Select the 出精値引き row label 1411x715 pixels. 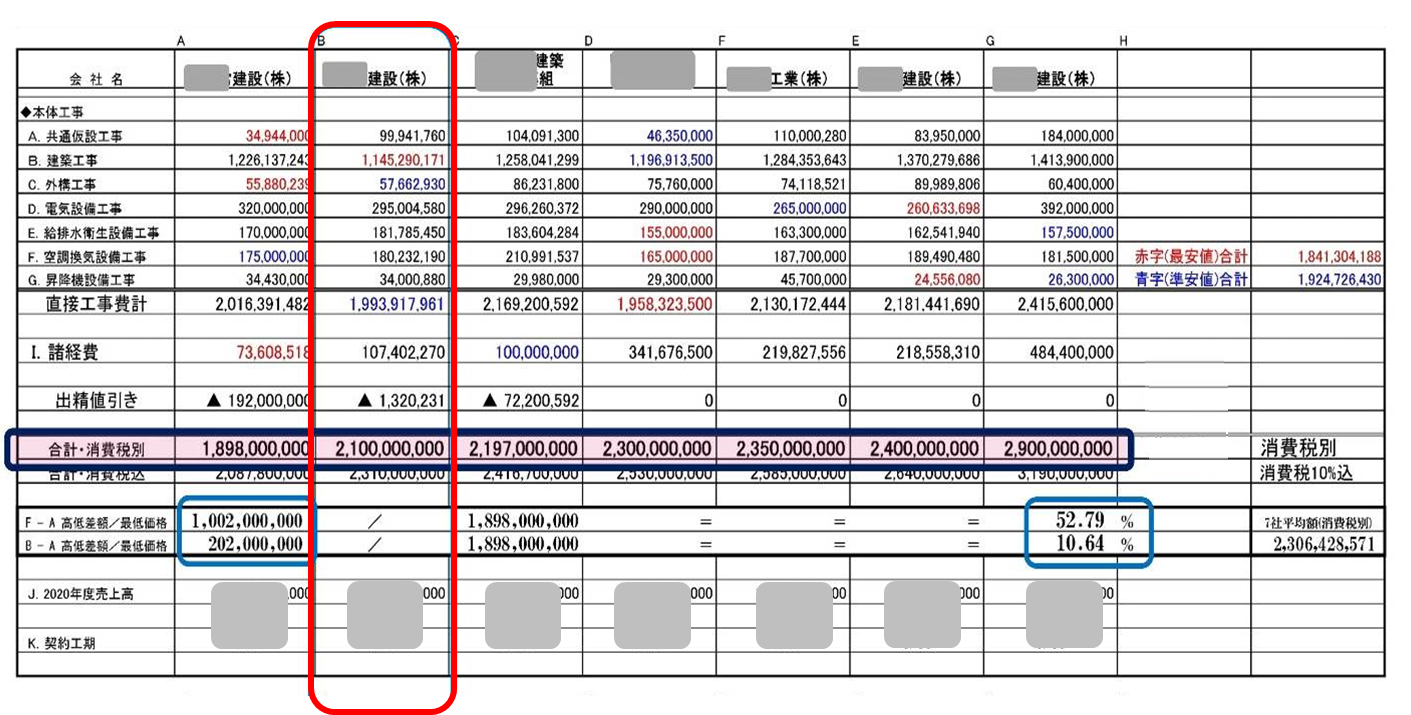[97, 401]
